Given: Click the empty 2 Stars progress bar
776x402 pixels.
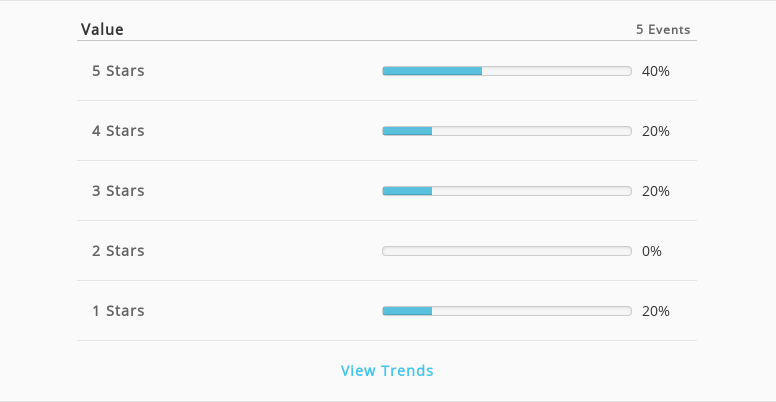Looking at the screenshot, I should click(x=507, y=251).
